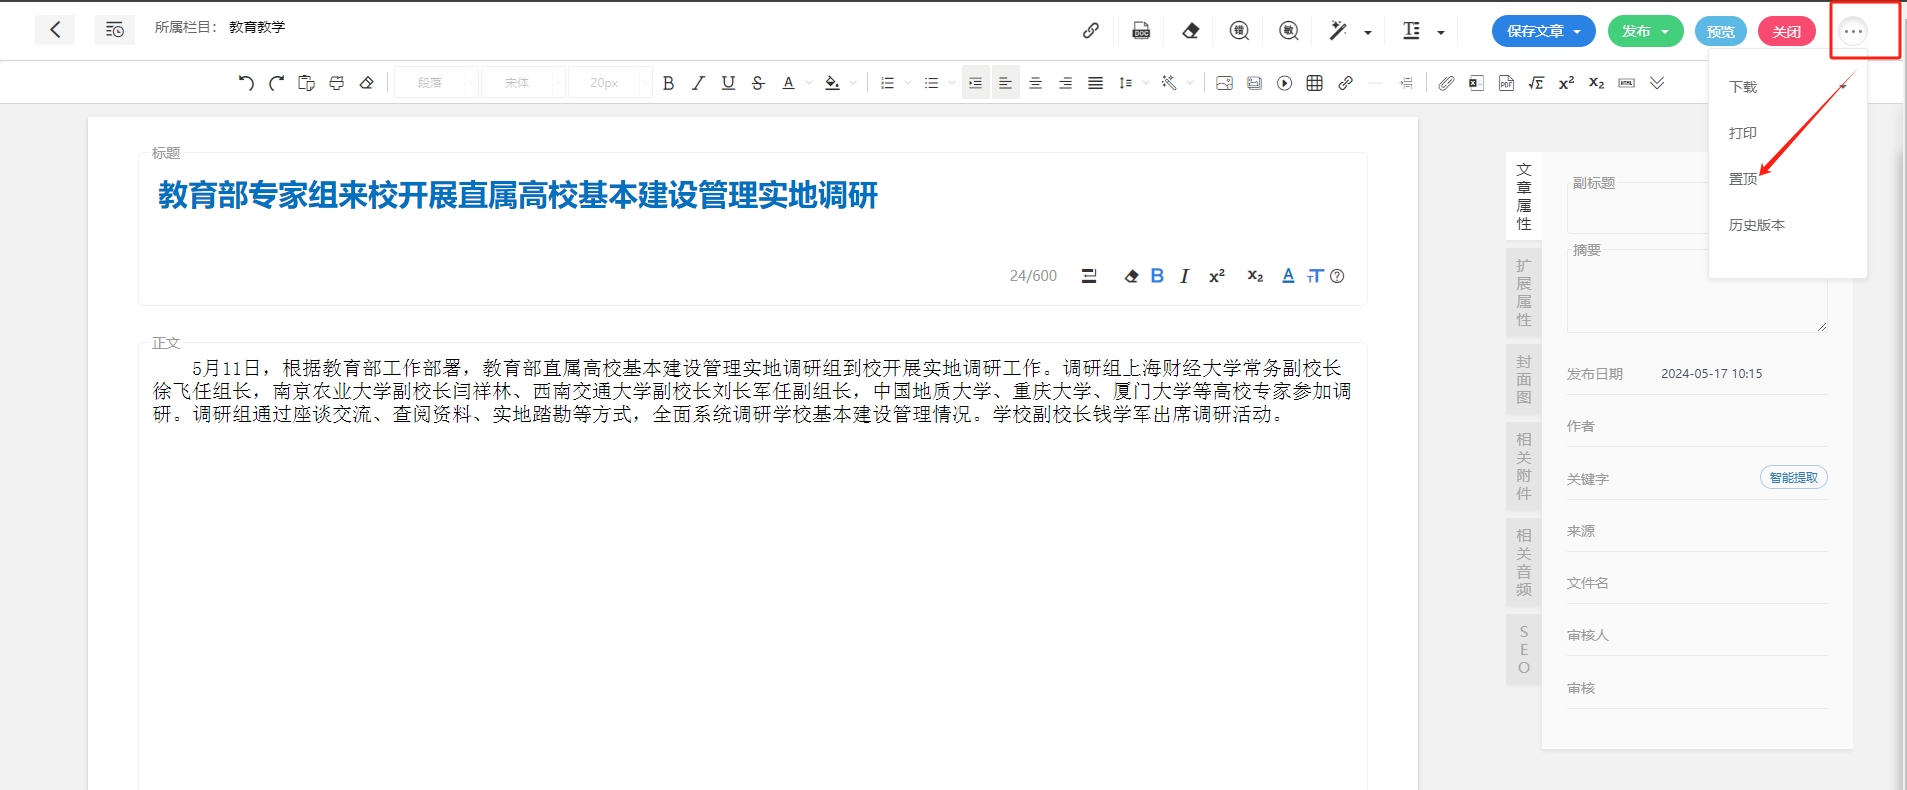Click the 智能提取 keyword button

(1793, 478)
